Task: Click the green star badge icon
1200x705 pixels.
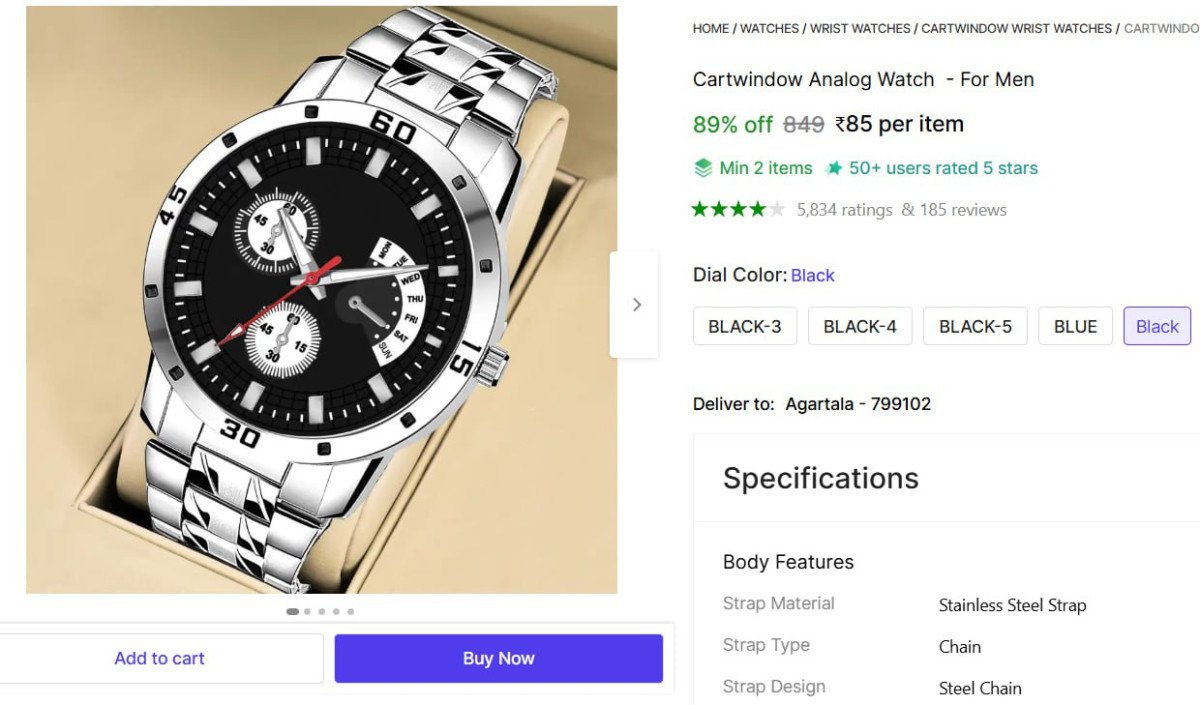Action: (x=833, y=168)
